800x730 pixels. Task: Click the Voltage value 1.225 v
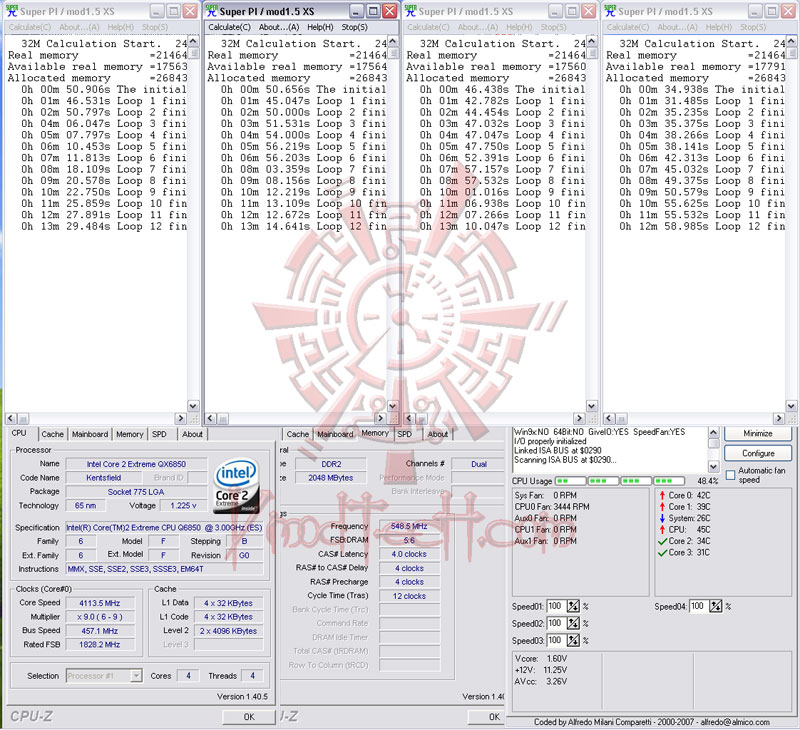point(183,506)
